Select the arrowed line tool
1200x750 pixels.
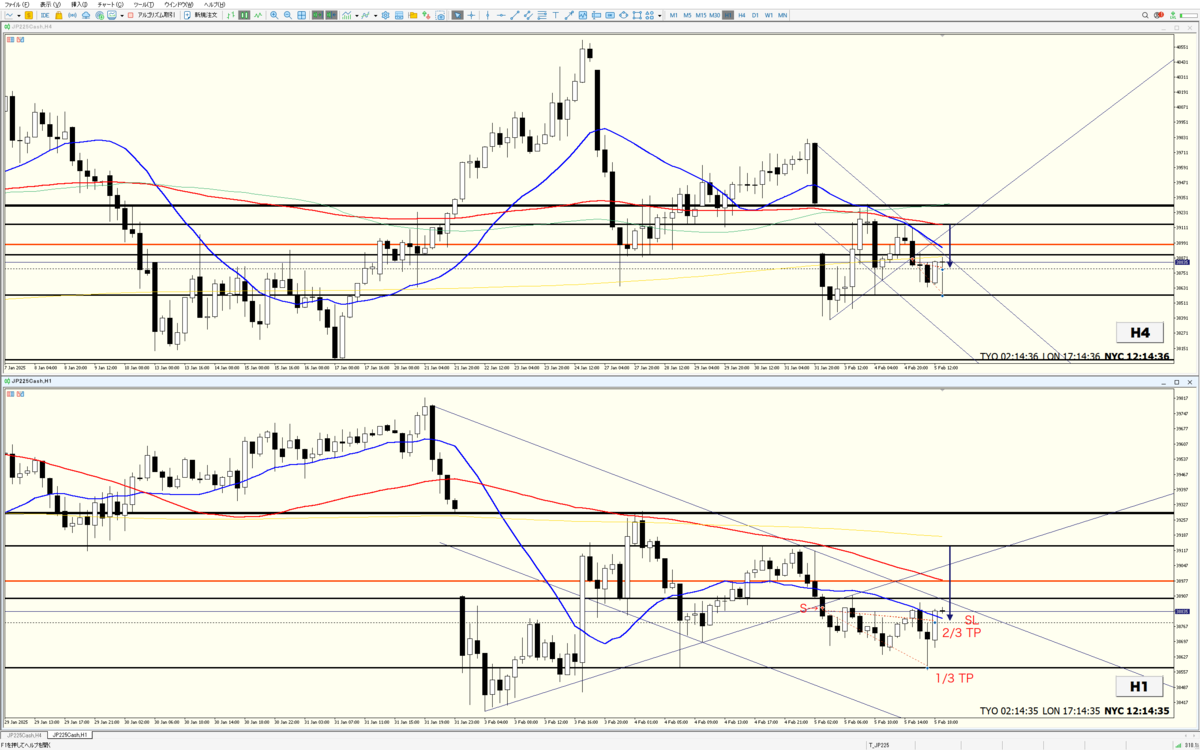(569, 15)
